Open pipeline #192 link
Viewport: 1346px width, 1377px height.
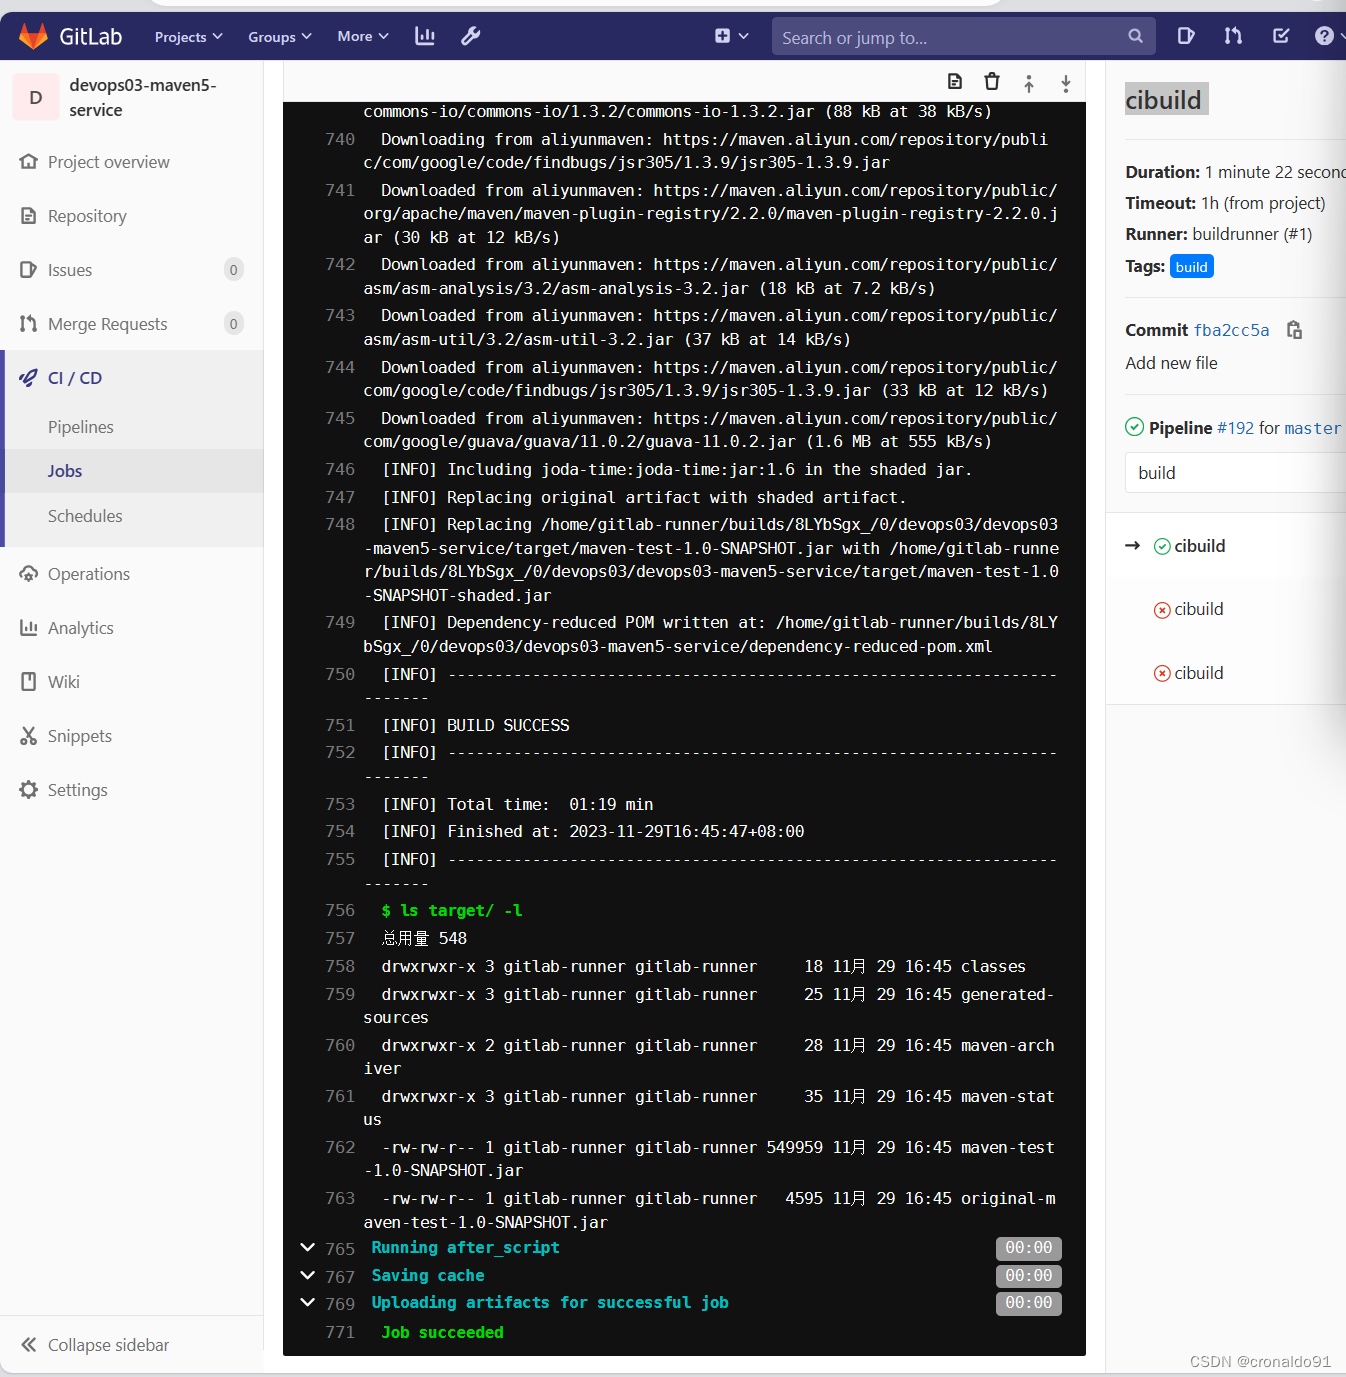[1234, 427]
